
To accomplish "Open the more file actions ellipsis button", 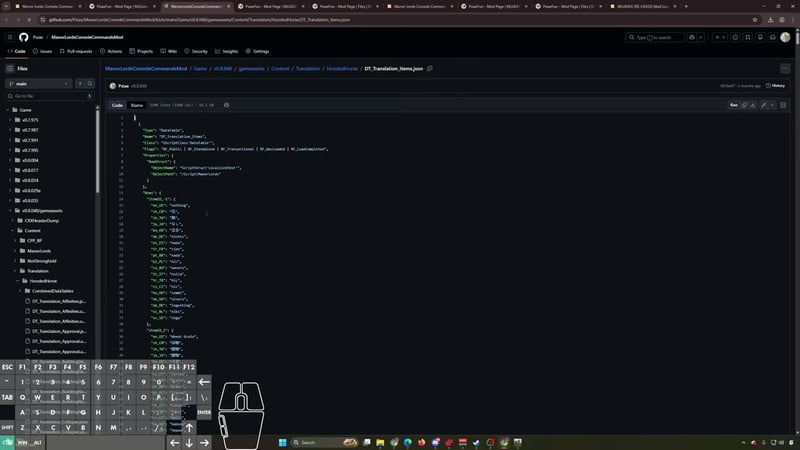I will pyautogui.click(x=785, y=68).
